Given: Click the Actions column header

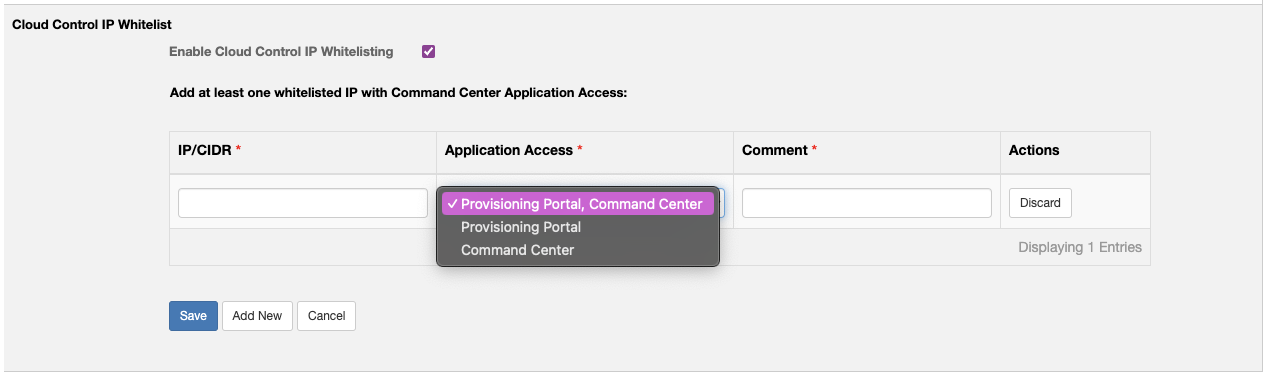Looking at the screenshot, I should coord(1034,150).
